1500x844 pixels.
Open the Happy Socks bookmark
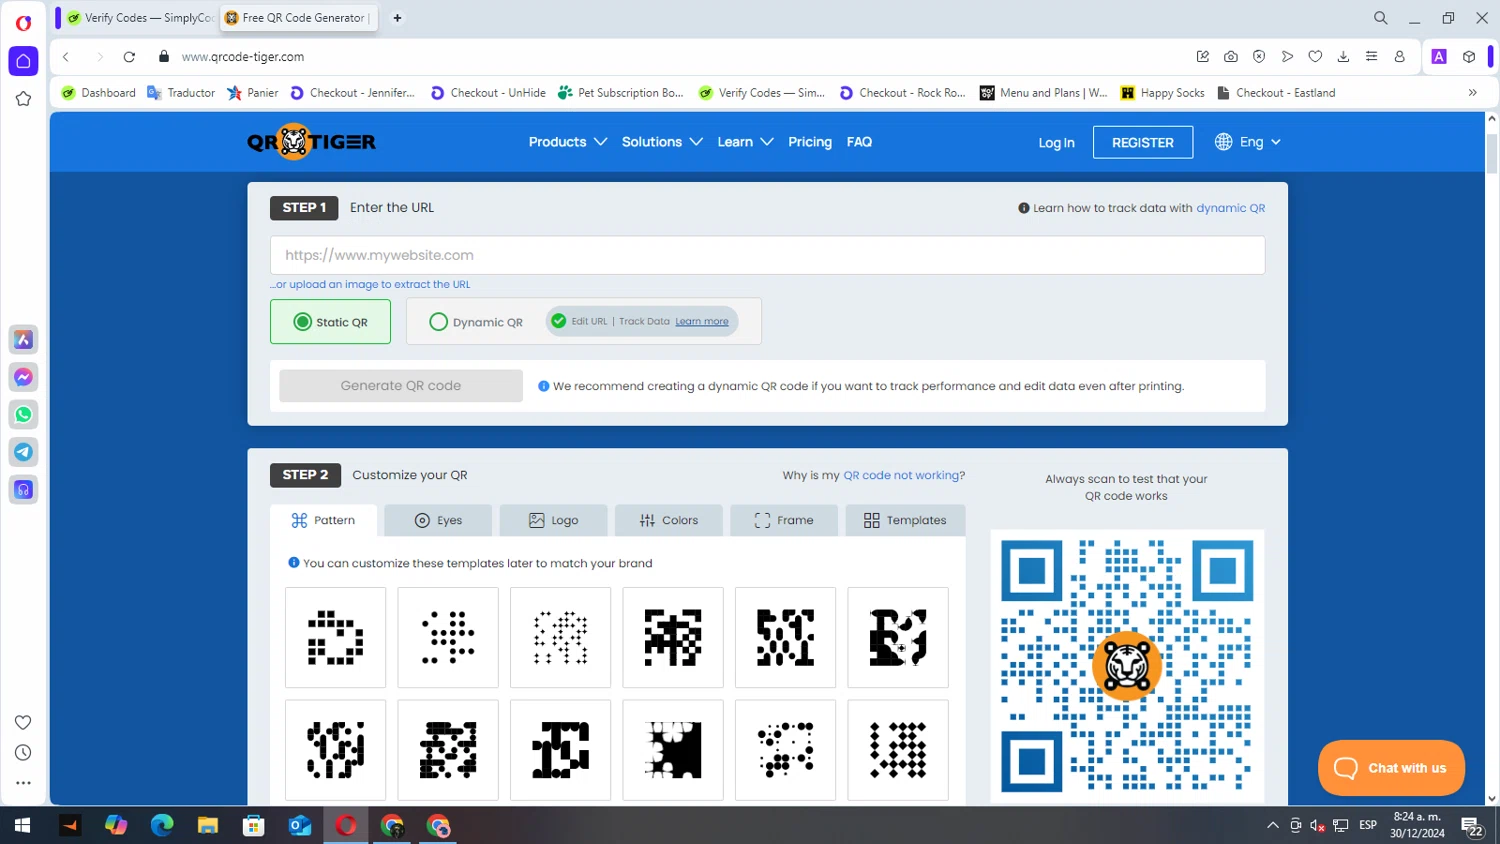pyautogui.click(x=1163, y=93)
